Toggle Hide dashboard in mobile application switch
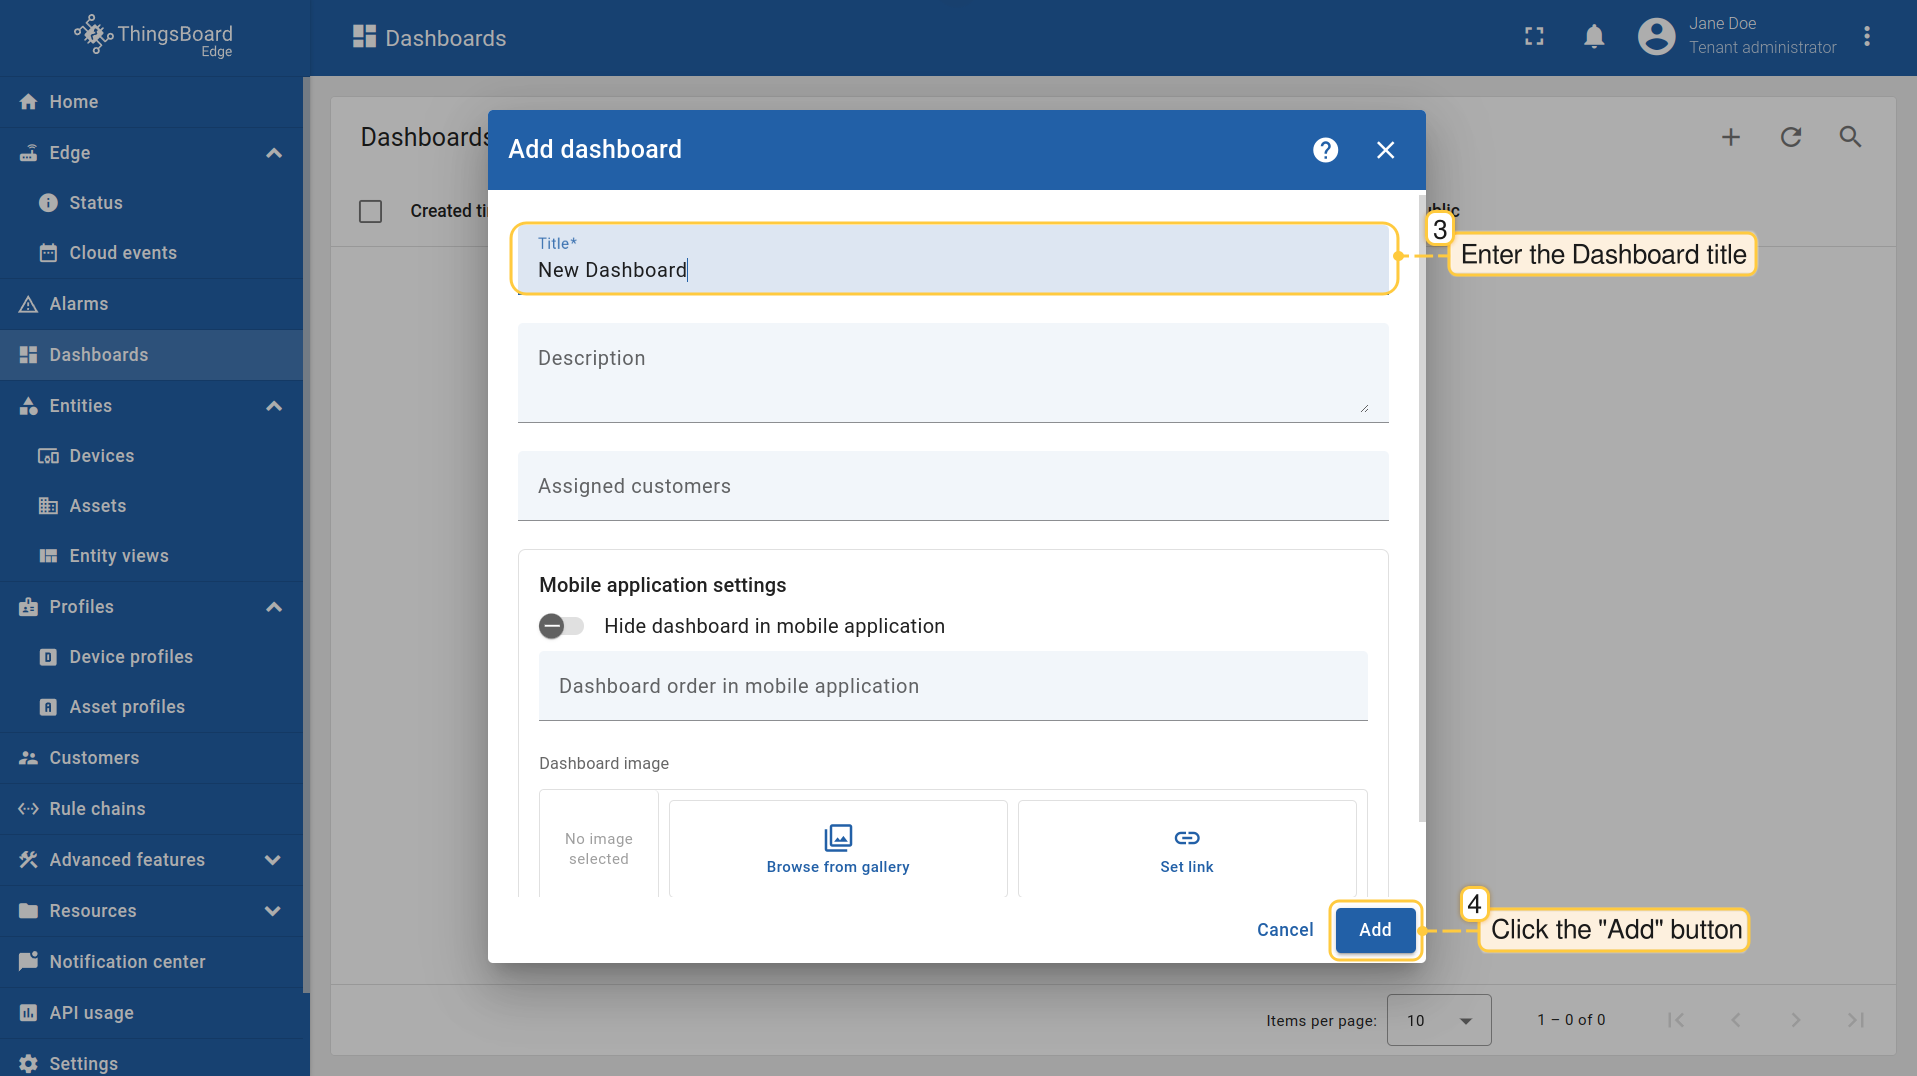Viewport: 1917px width, 1076px height. pos(561,626)
